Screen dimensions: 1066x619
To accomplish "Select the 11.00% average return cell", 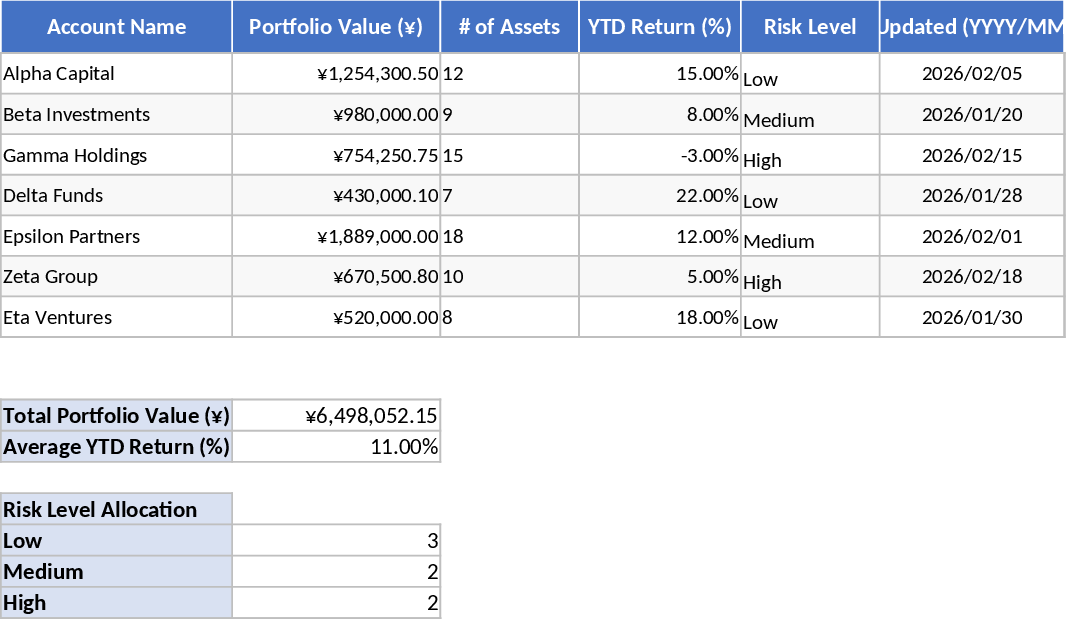I will point(336,447).
